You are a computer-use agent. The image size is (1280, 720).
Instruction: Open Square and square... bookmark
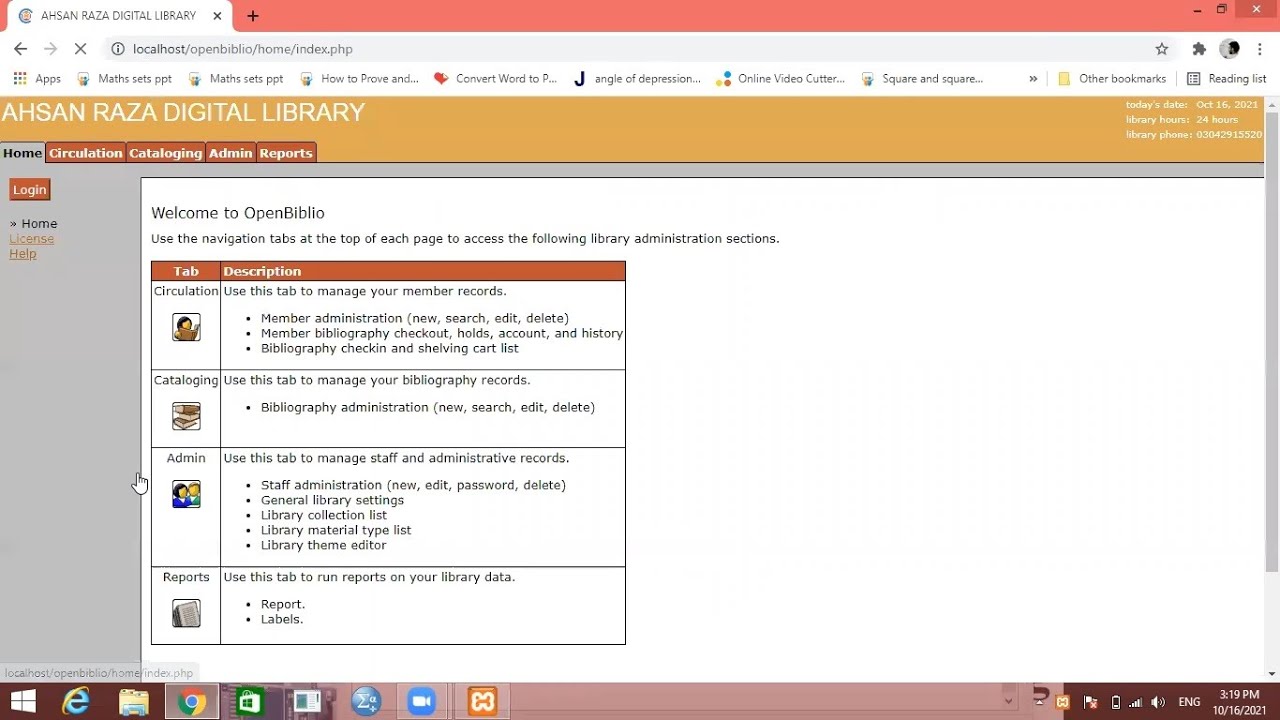pos(921,78)
